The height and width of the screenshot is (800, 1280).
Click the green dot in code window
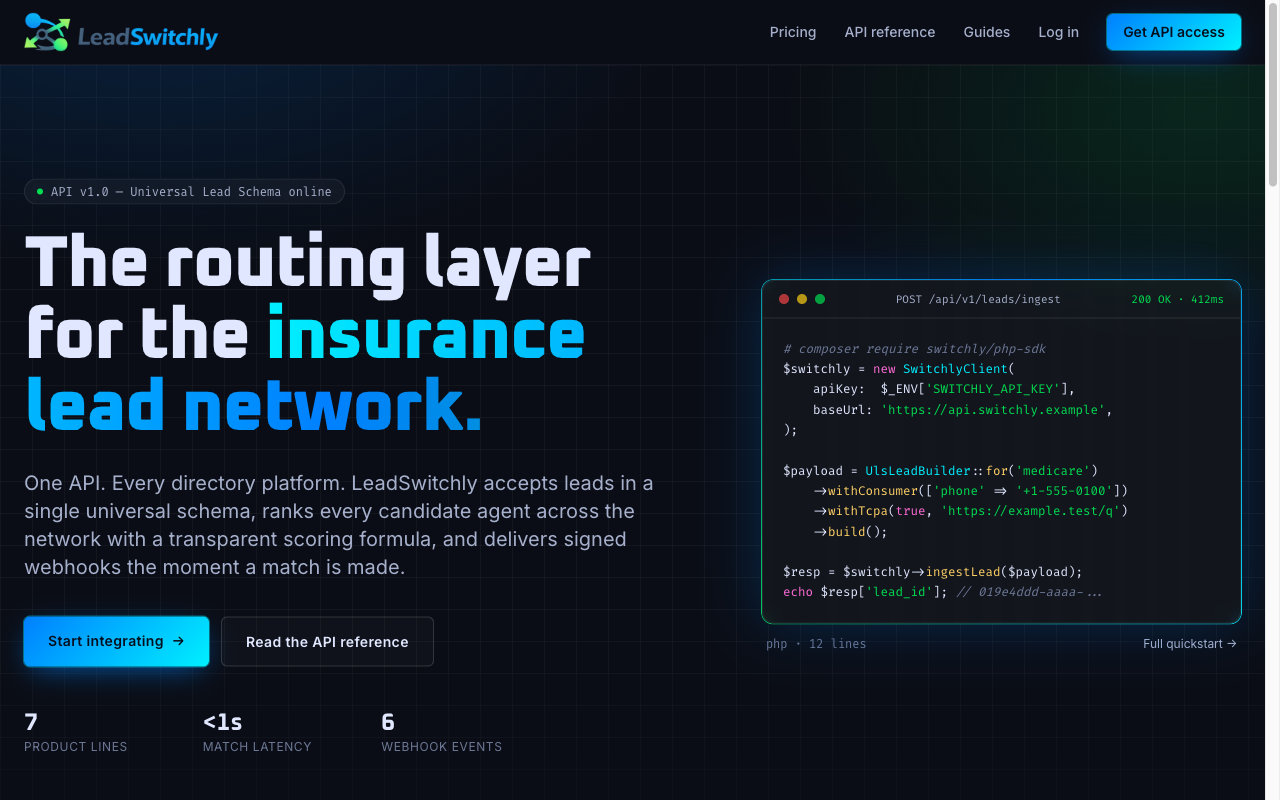[x=820, y=299]
